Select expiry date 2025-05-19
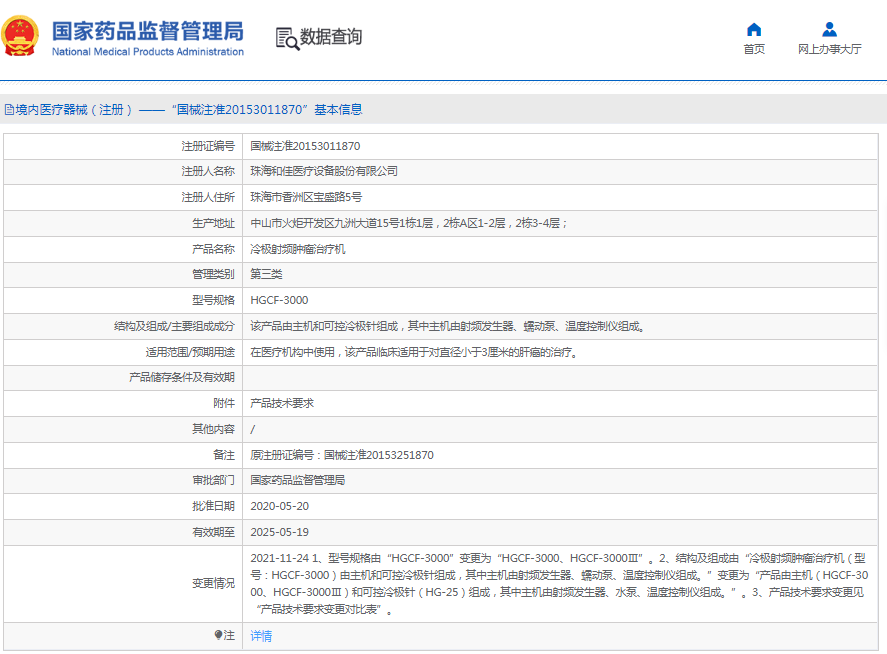 tap(279, 532)
